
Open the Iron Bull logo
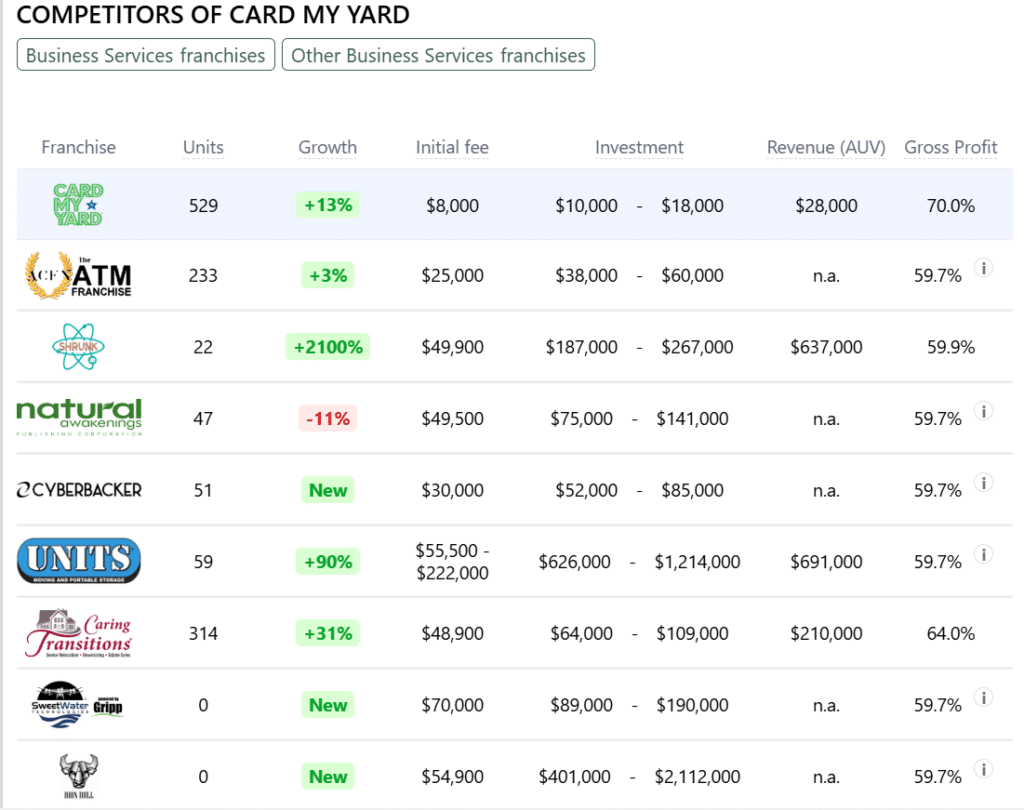click(x=78, y=776)
